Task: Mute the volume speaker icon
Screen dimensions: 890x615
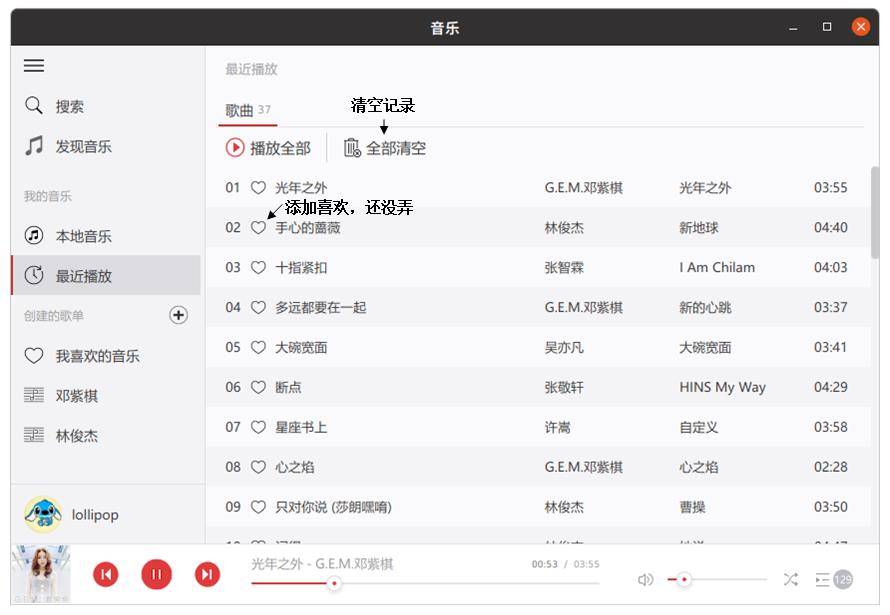Action: (646, 580)
